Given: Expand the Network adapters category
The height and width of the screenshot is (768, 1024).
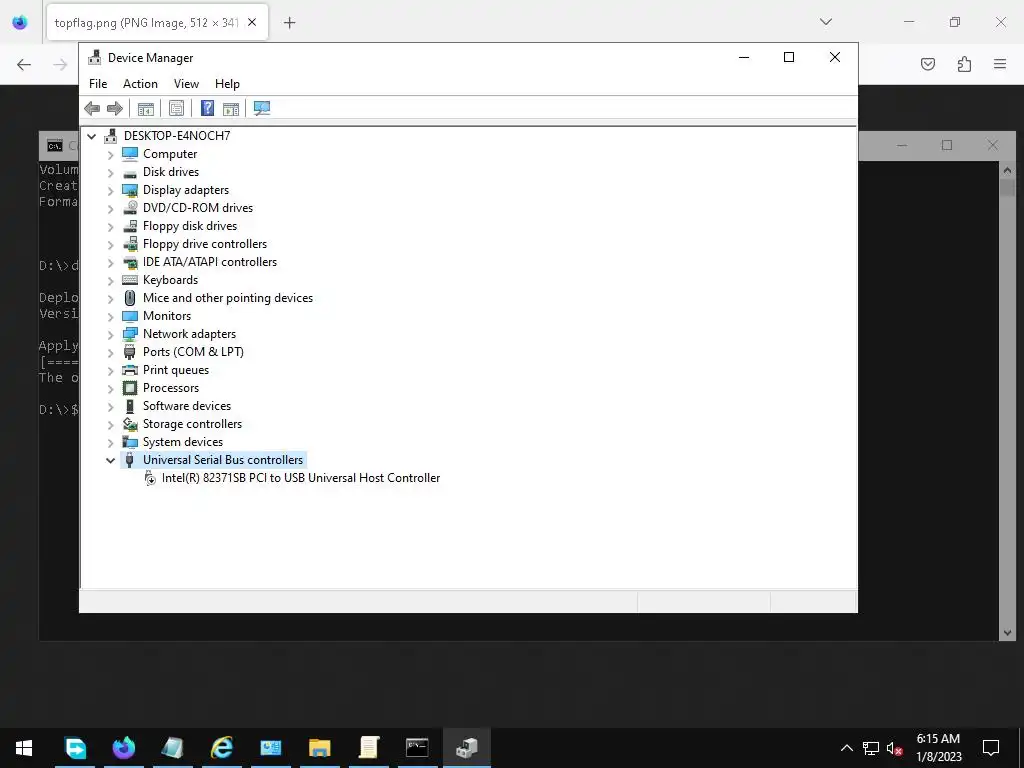Looking at the screenshot, I should click(110, 334).
